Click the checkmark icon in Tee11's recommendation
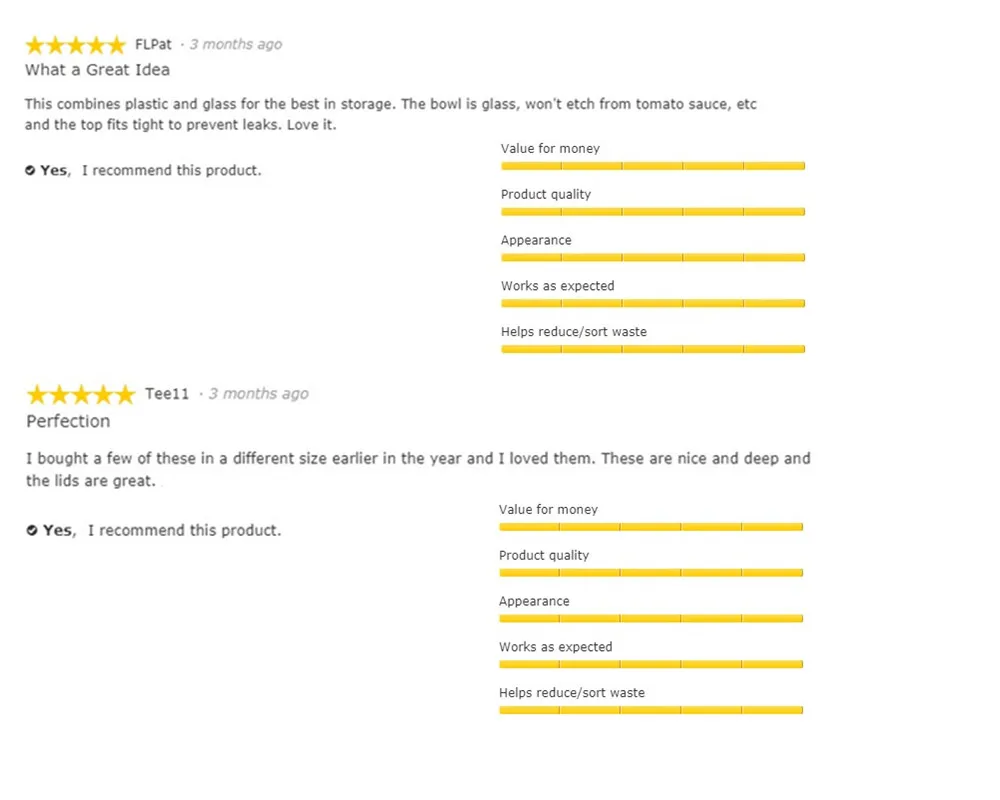Viewport: 1000px width, 800px height. pyautogui.click(x=32, y=530)
